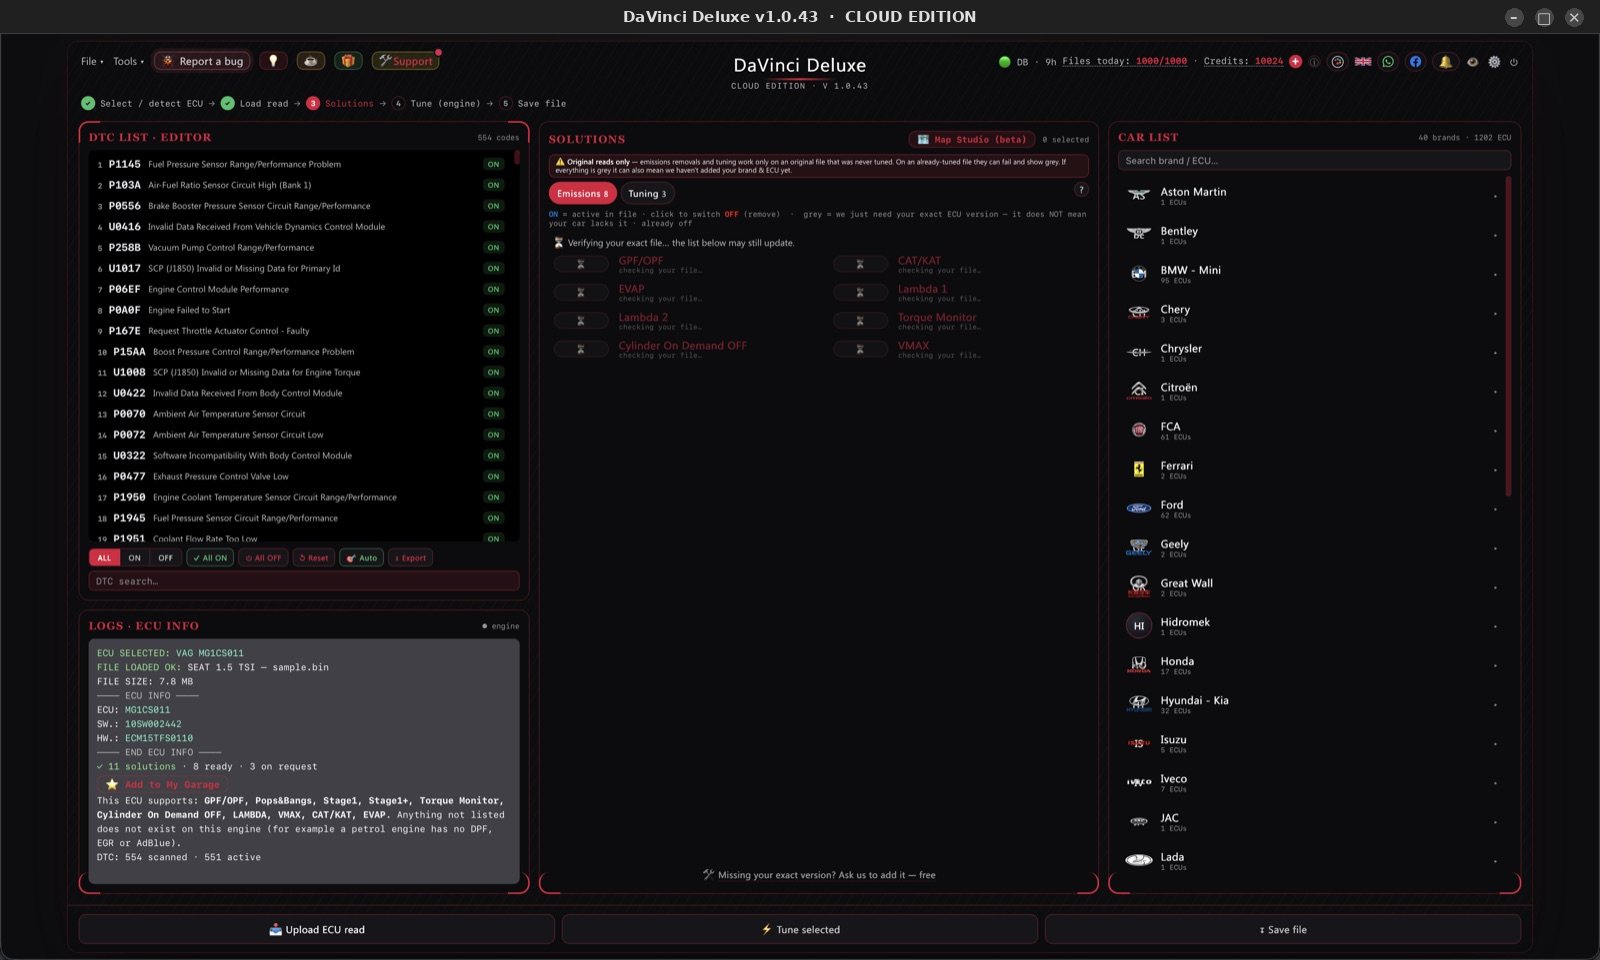This screenshot has height=960, width=1600.
Task: Click the Isuzu logo icon
Action: click(1139, 744)
